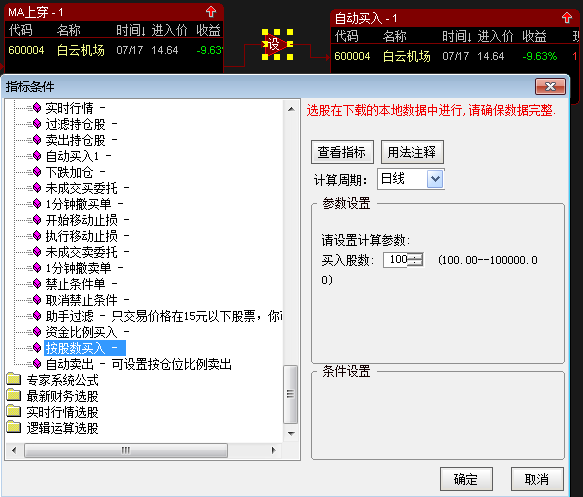
Task: Click the 用法注释 button
Action: pyautogui.click(x=412, y=152)
